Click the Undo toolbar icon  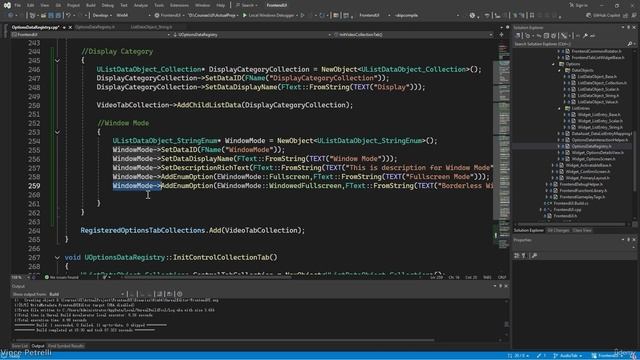pos(68,16)
